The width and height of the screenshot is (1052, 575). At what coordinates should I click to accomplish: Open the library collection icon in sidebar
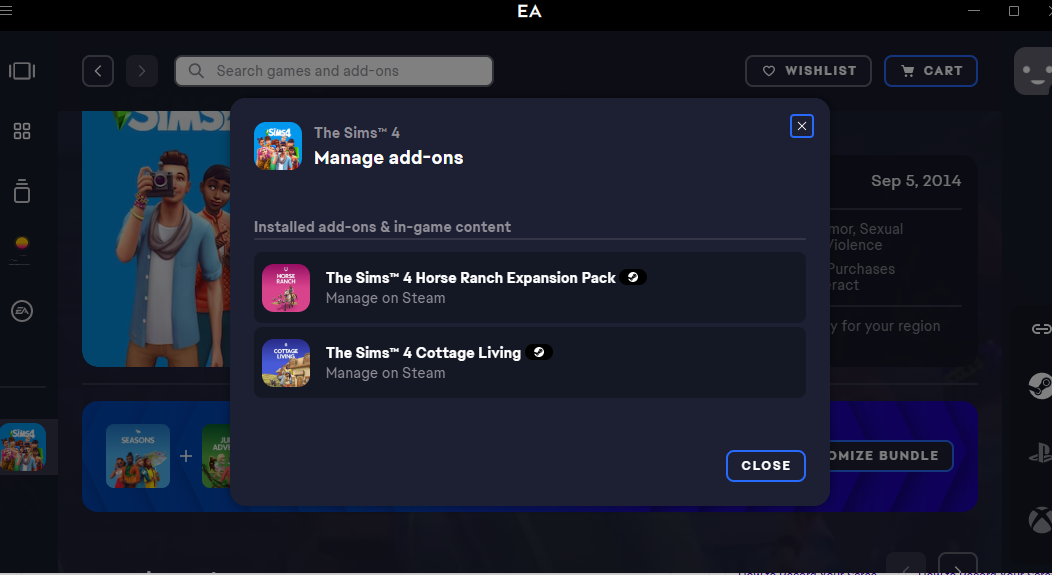(22, 71)
